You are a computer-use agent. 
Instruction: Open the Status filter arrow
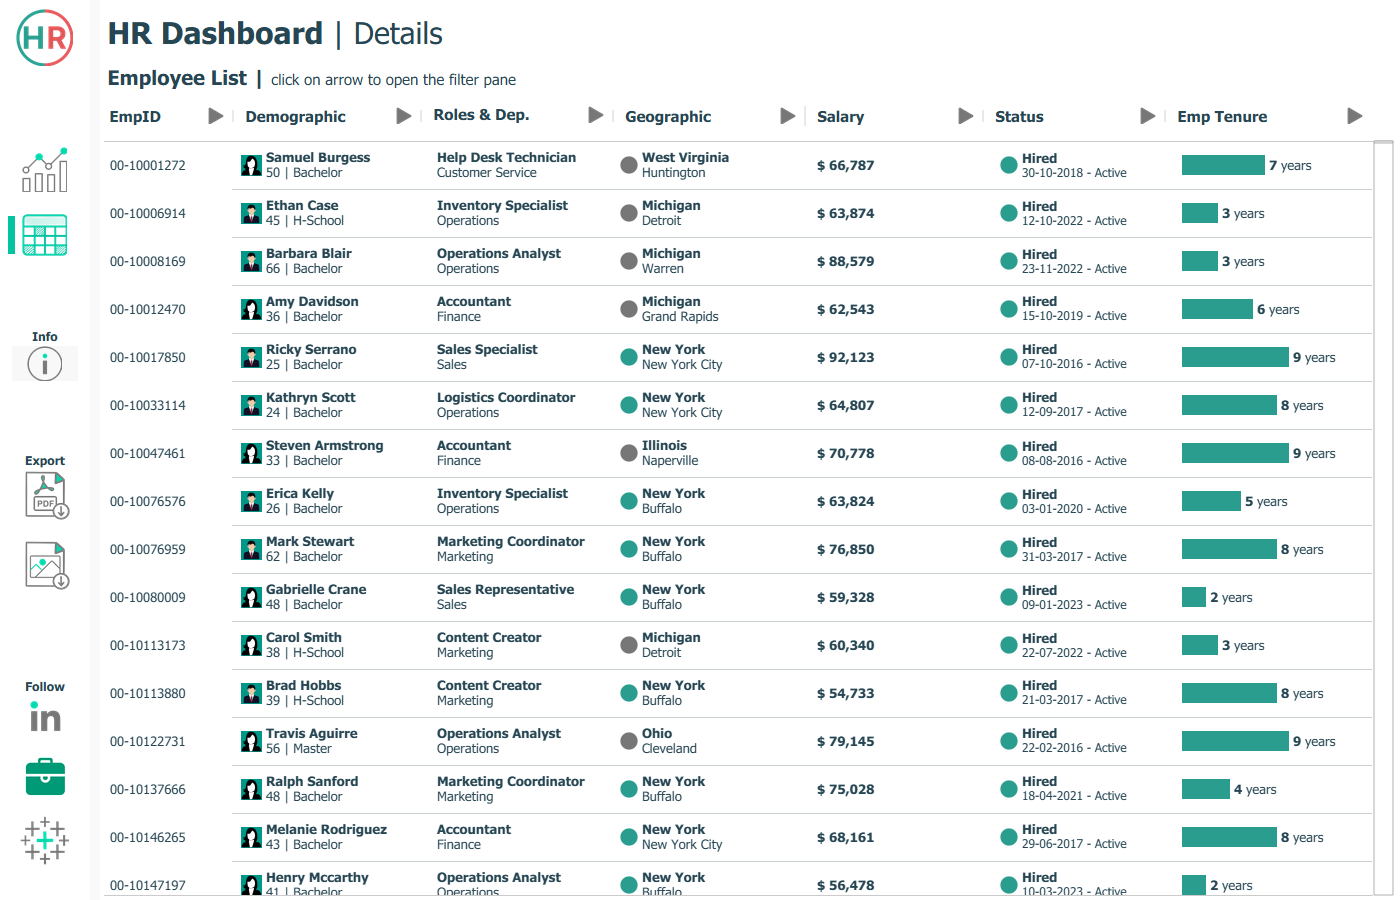[1148, 116]
